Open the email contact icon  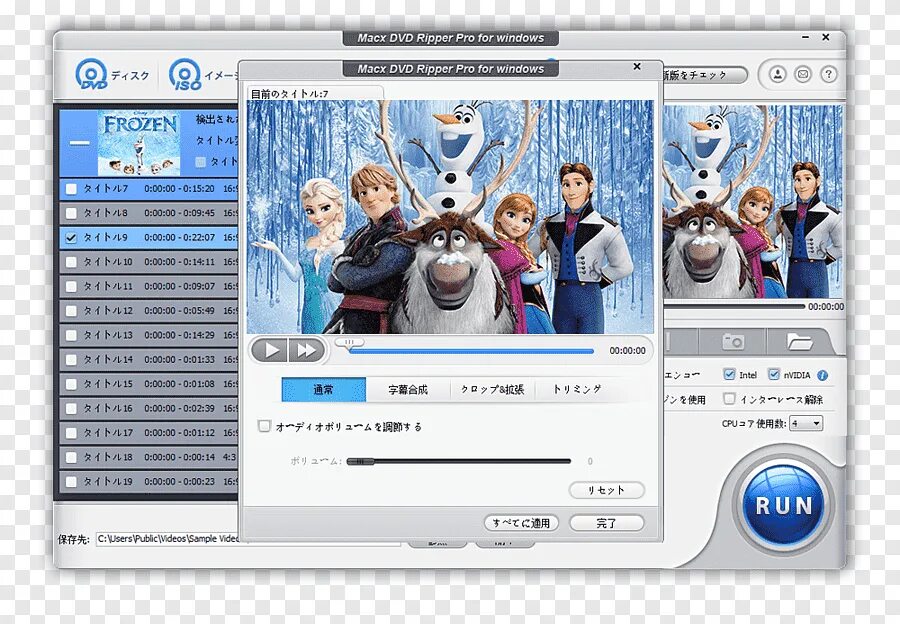pyautogui.click(x=802, y=74)
